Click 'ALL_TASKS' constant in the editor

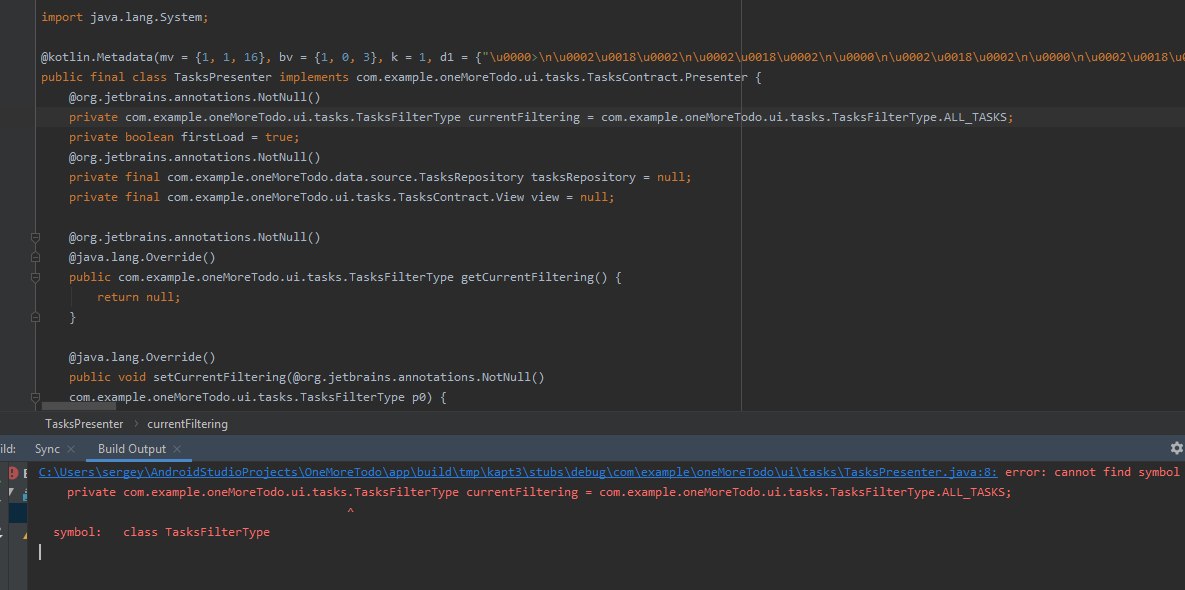(975, 117)
